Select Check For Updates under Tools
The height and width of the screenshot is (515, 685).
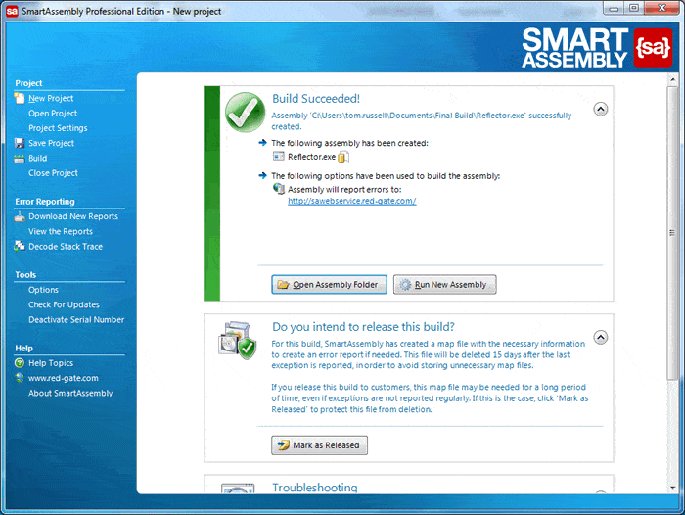(63, 304)
